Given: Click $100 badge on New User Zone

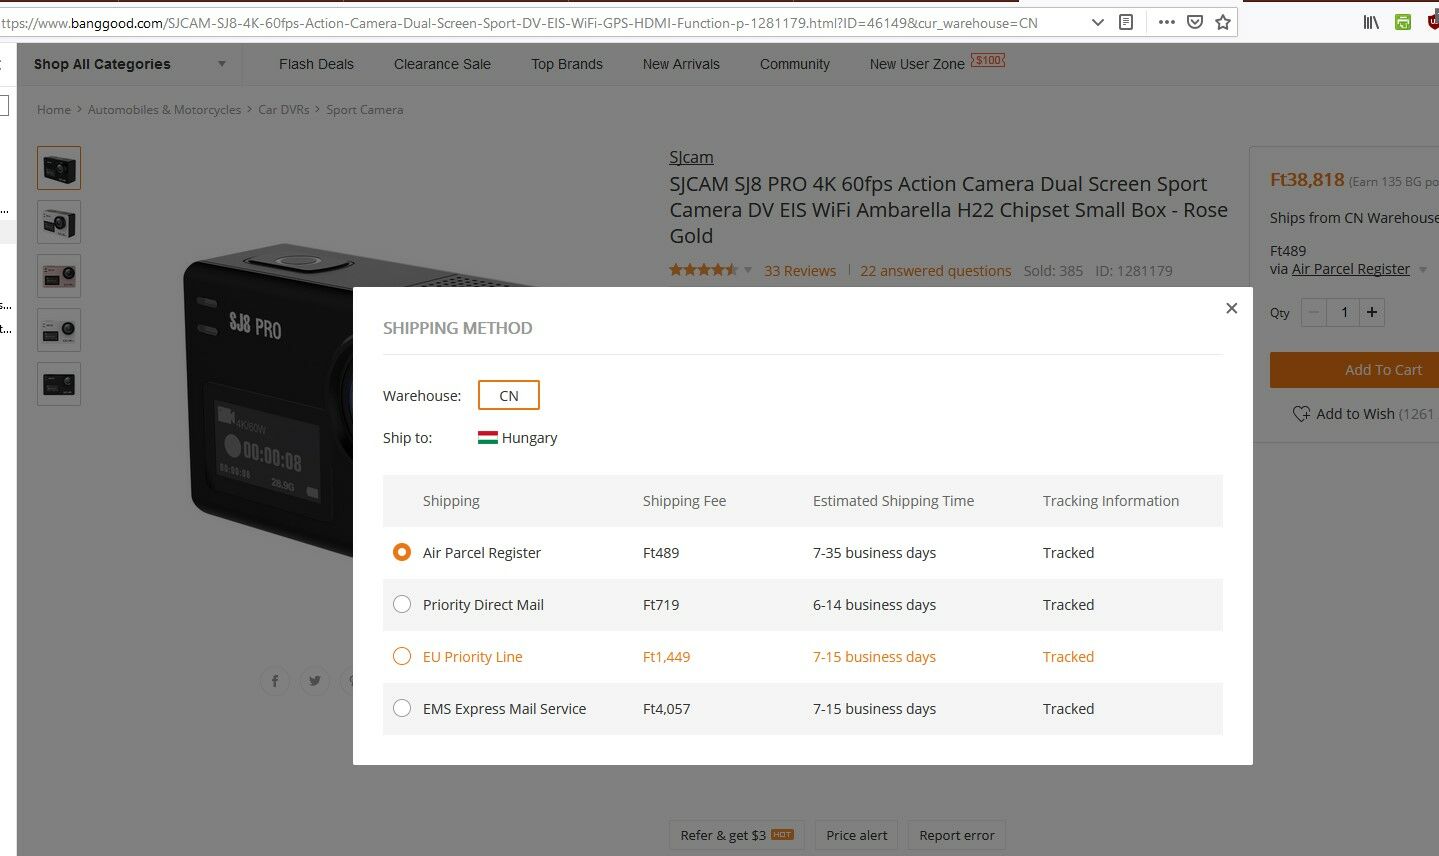Looking at the screenshot, I should pyautogui.click(x=988, y=60).
